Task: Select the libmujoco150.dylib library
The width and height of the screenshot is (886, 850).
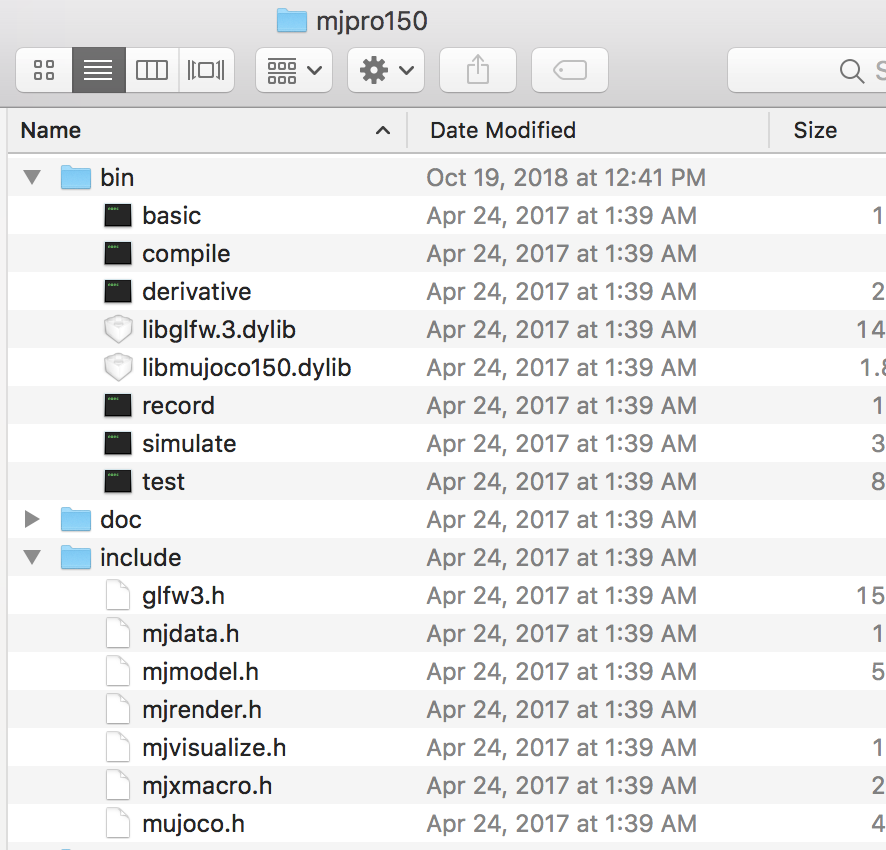Action: coord(240,367)
